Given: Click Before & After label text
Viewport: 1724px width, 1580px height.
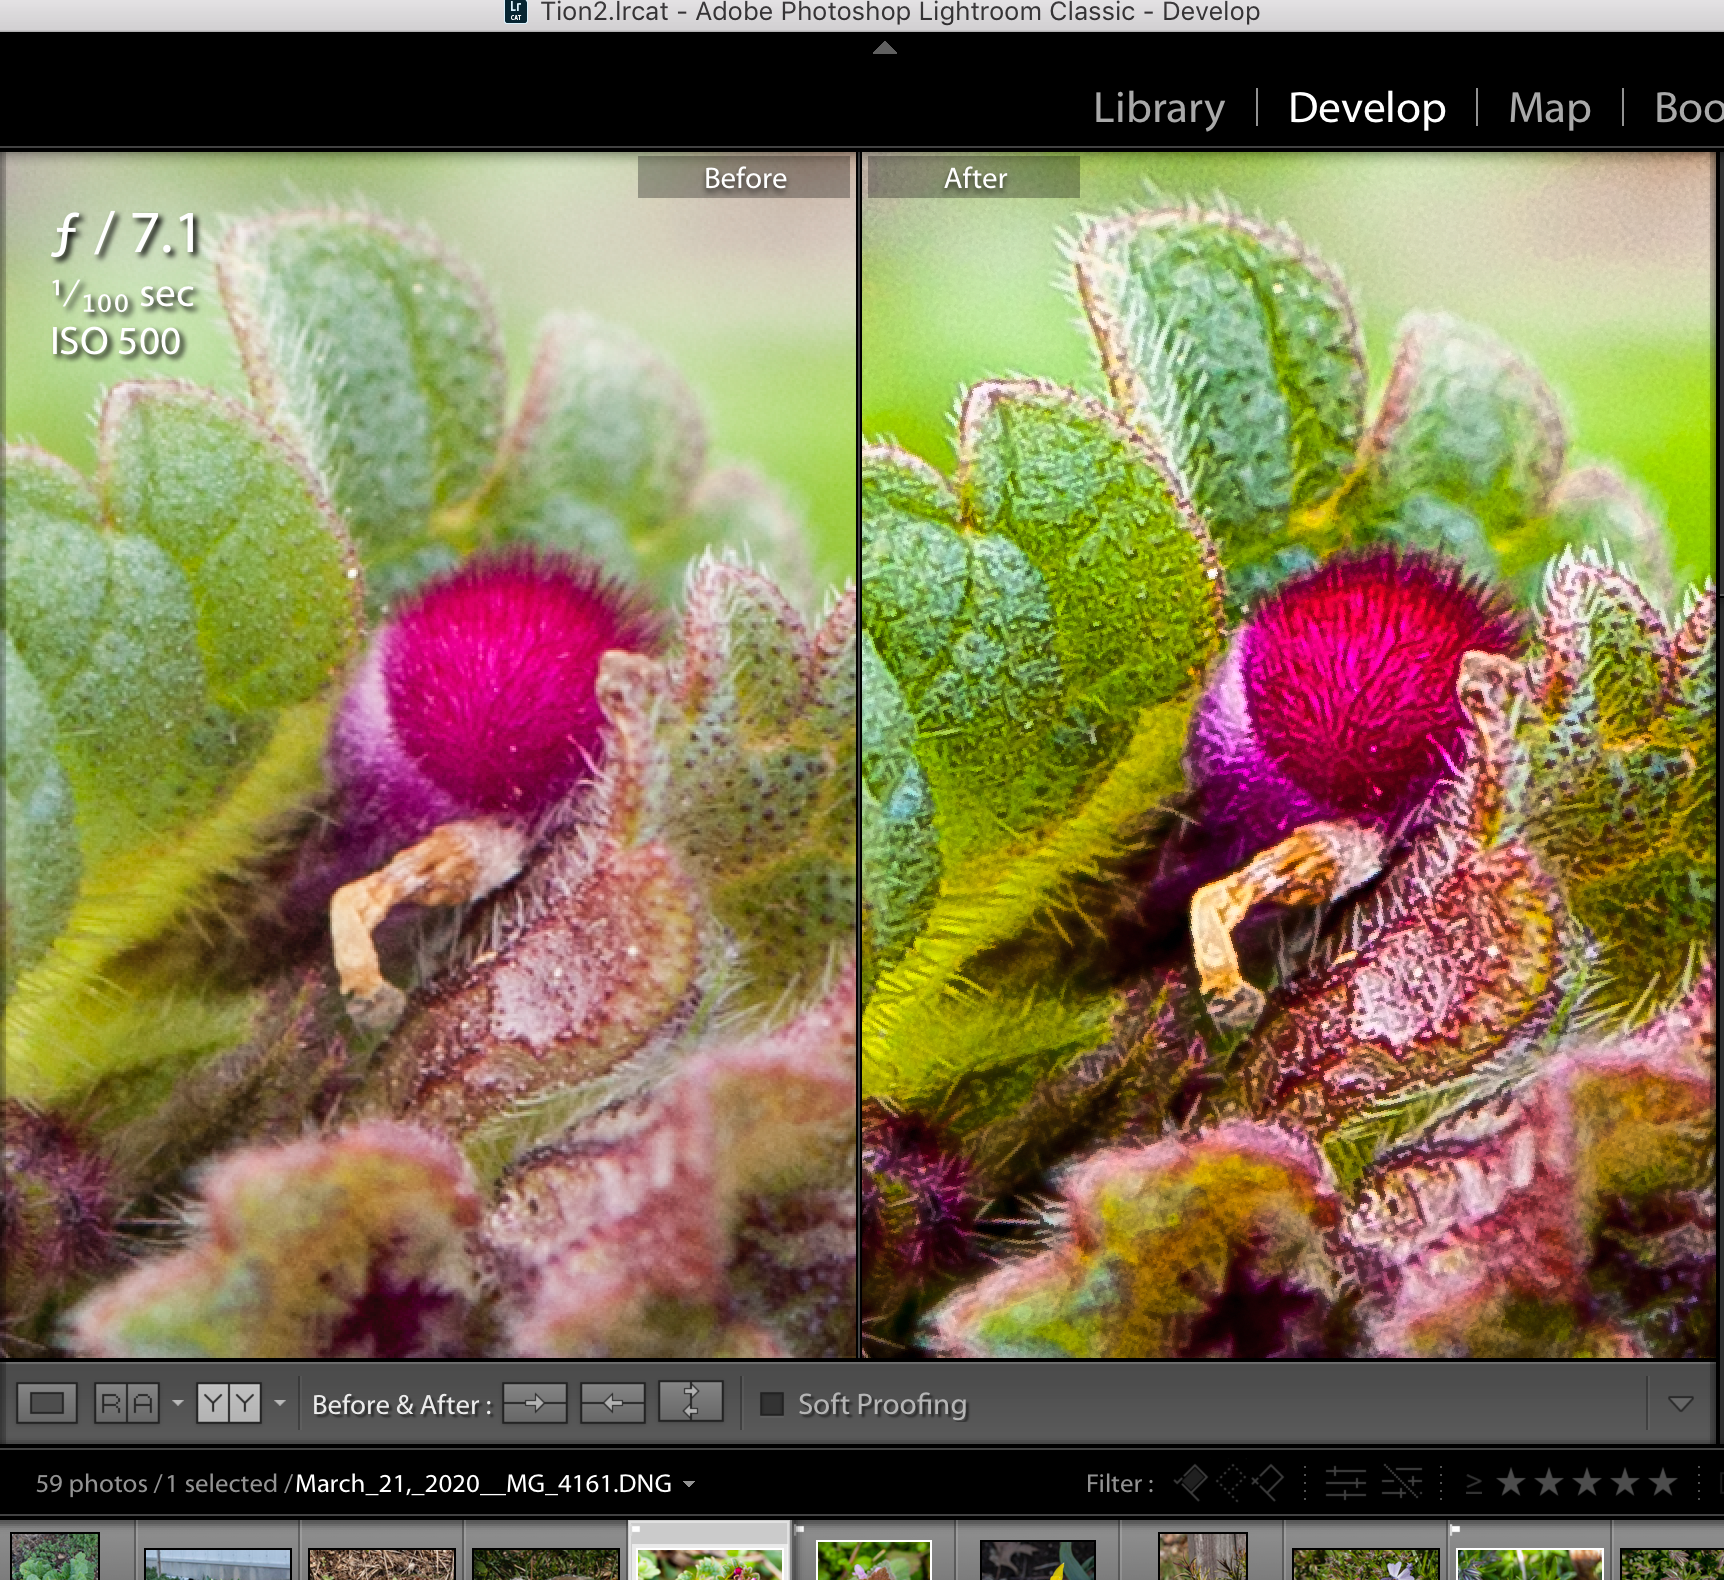Looking at the screenshot, I should click(402, 1404).
